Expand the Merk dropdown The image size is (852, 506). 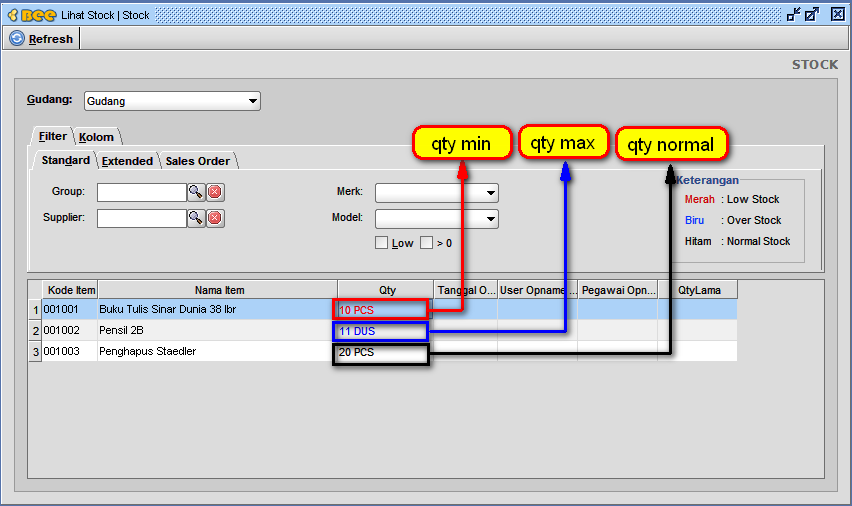437,193
